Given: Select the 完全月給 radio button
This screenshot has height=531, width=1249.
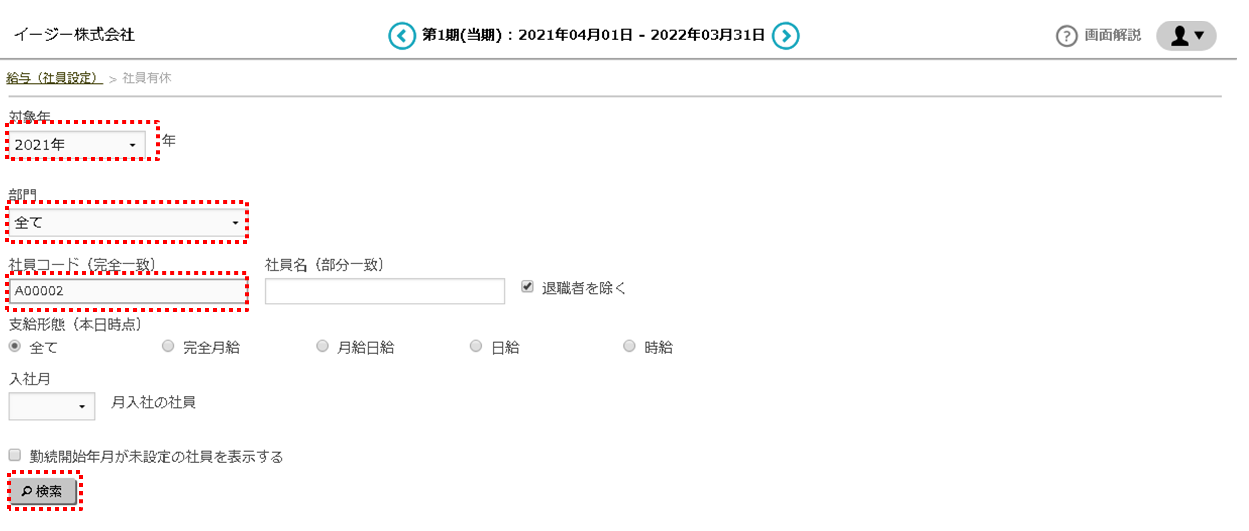Looking at the screenshot, I should pos(168,346).
